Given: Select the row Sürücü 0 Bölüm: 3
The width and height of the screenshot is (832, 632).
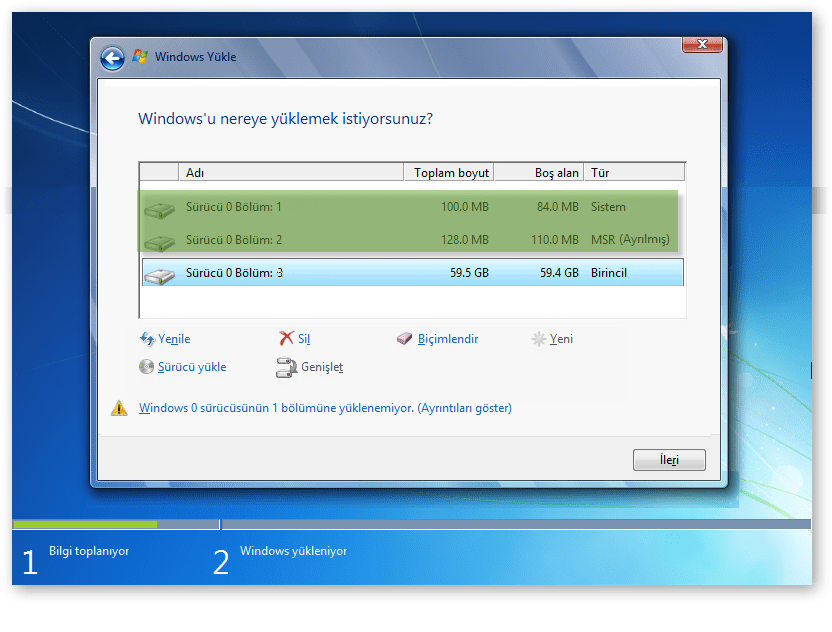Looking at the screenshot, I should coord(413,272).
